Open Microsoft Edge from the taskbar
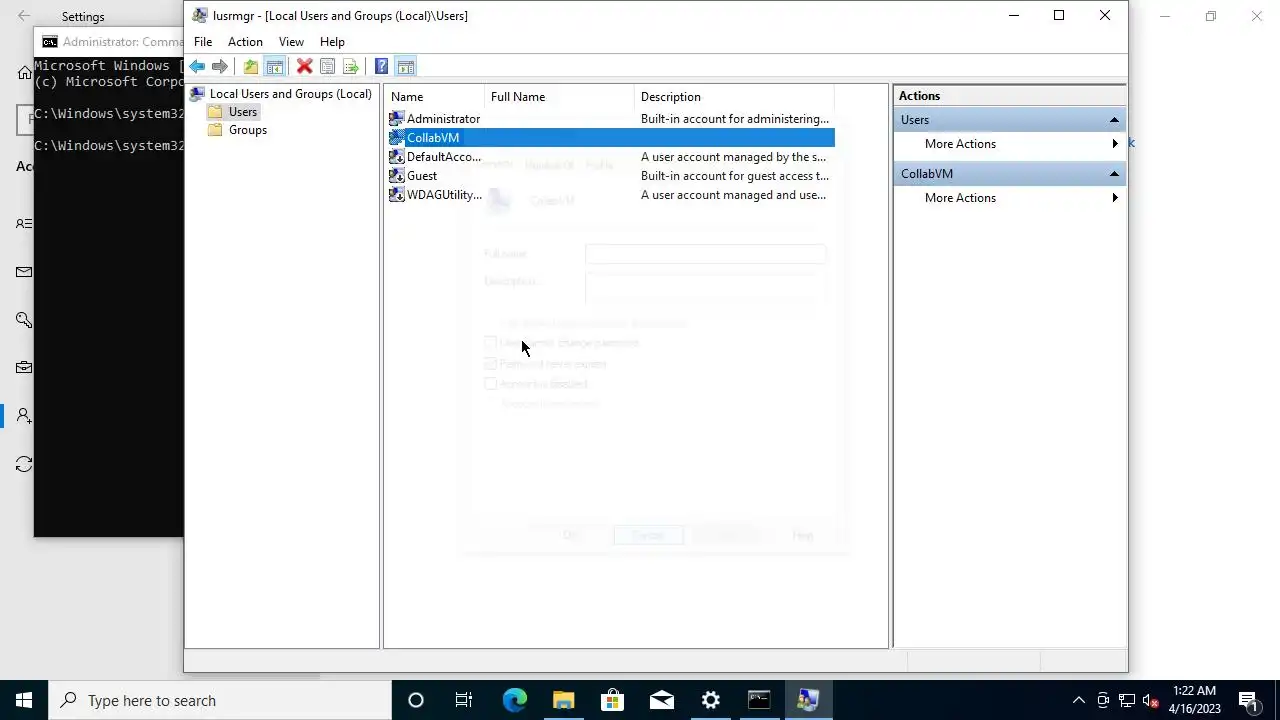This screenshot has height=720, width=1280. coord(514,700)
